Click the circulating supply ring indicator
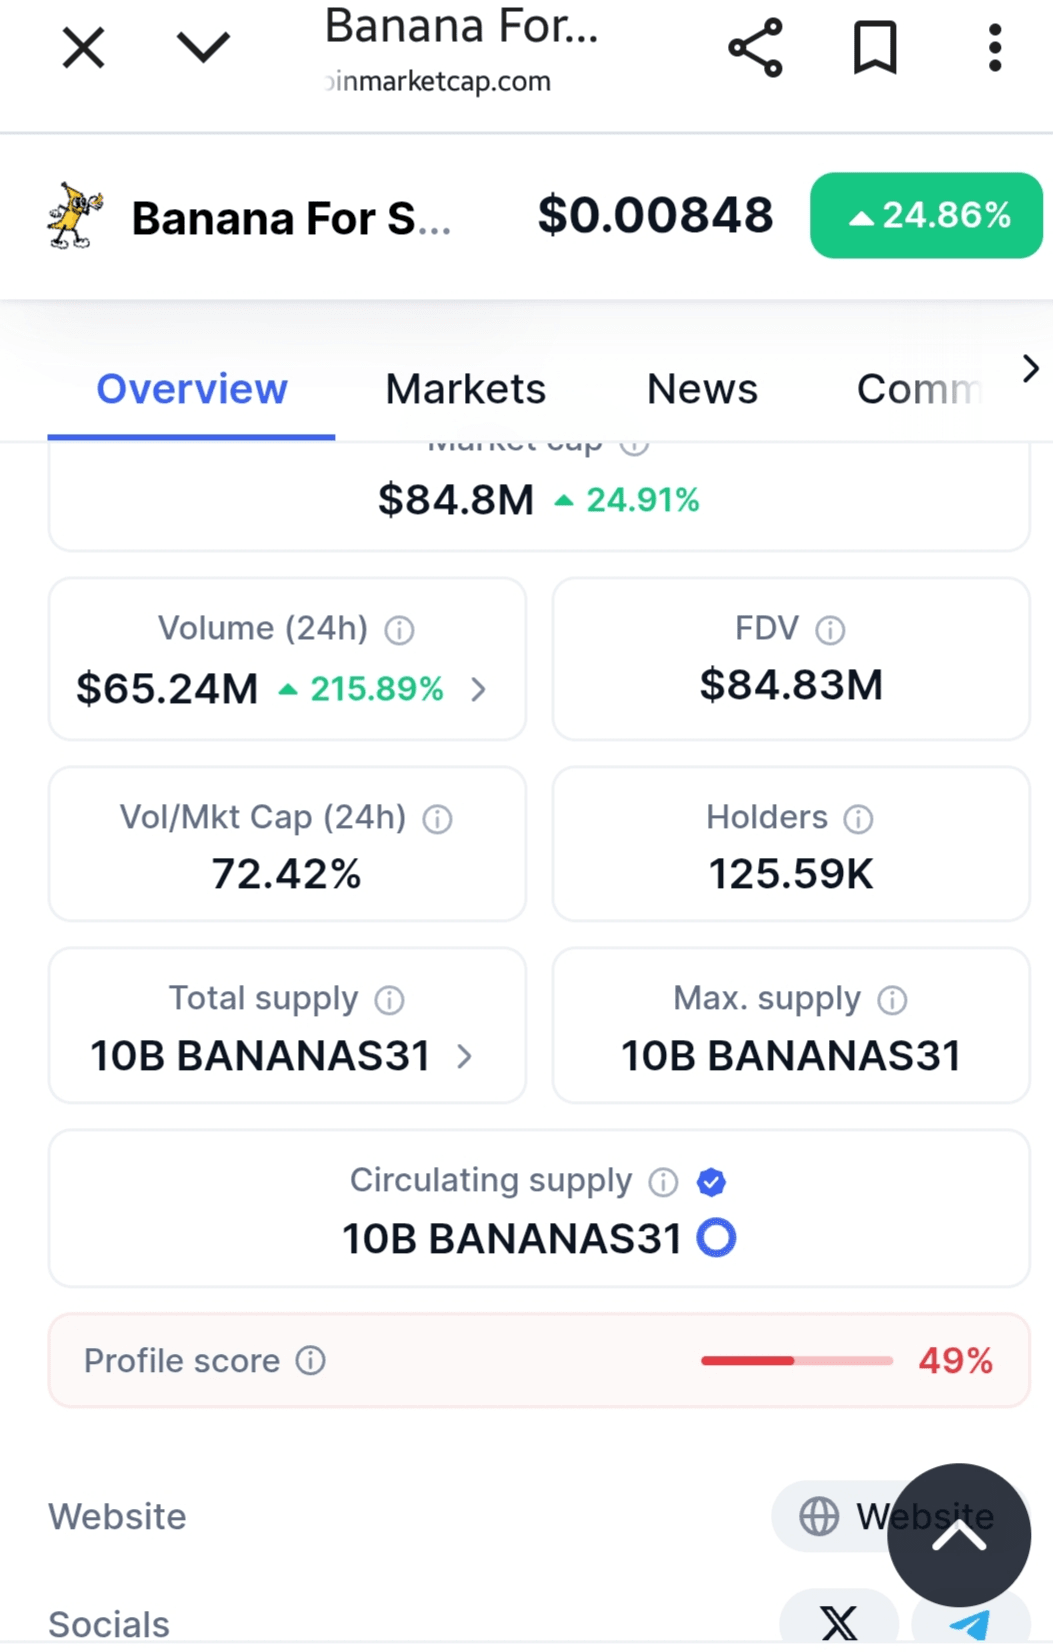This screenshot has height=1652, width=1053. pyautogui.click(x=716, y=1238)
